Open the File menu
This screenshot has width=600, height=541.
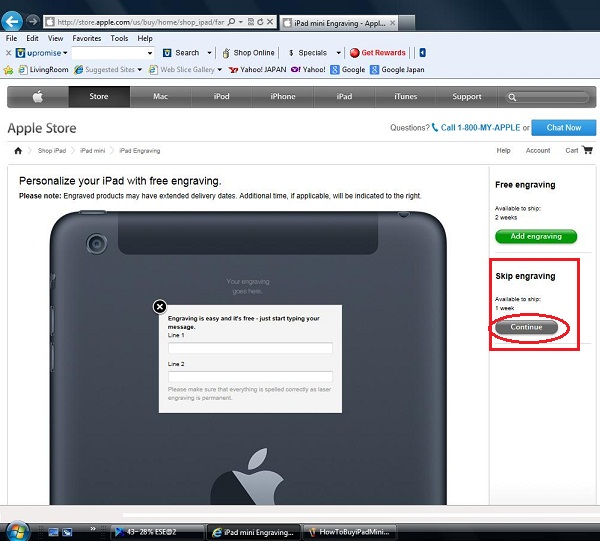pyautogui.click(x=11, y=38)
